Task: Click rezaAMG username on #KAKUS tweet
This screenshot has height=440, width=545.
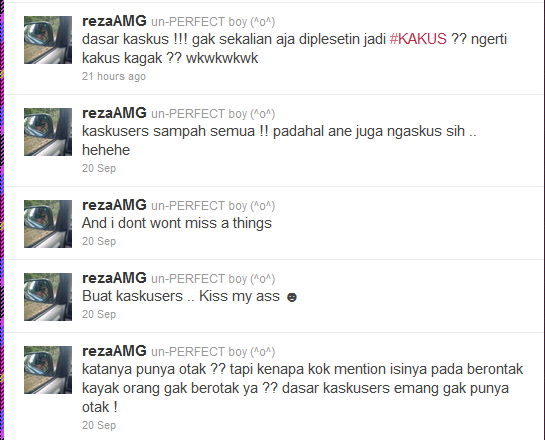Action: [114, 21]
